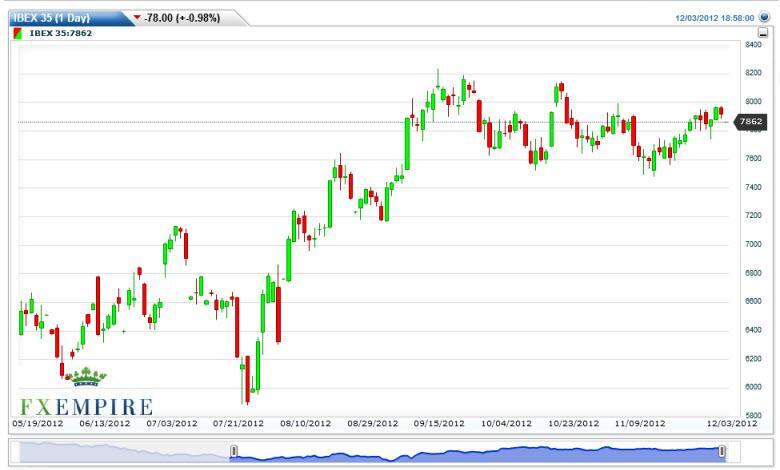Click the red down-arrow change indicator
The image size is (780, 470).
137,17
